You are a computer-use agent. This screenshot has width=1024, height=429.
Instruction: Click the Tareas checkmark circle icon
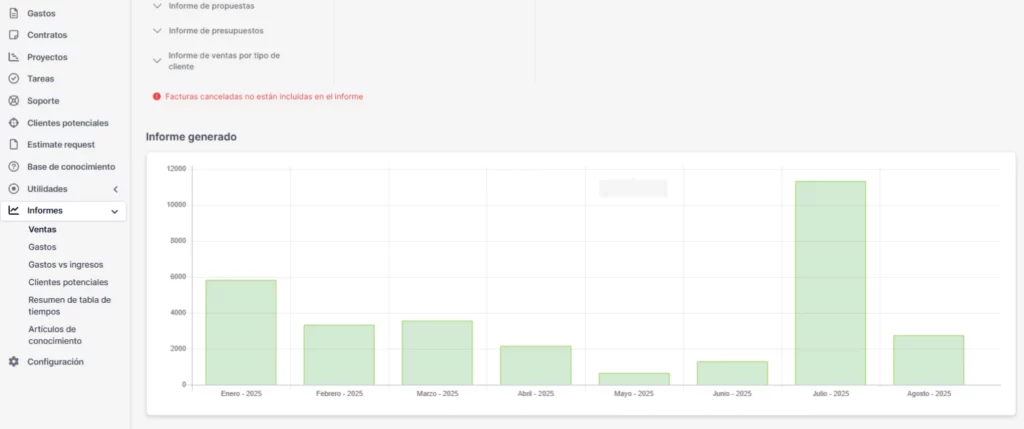(x=14, y=79)
